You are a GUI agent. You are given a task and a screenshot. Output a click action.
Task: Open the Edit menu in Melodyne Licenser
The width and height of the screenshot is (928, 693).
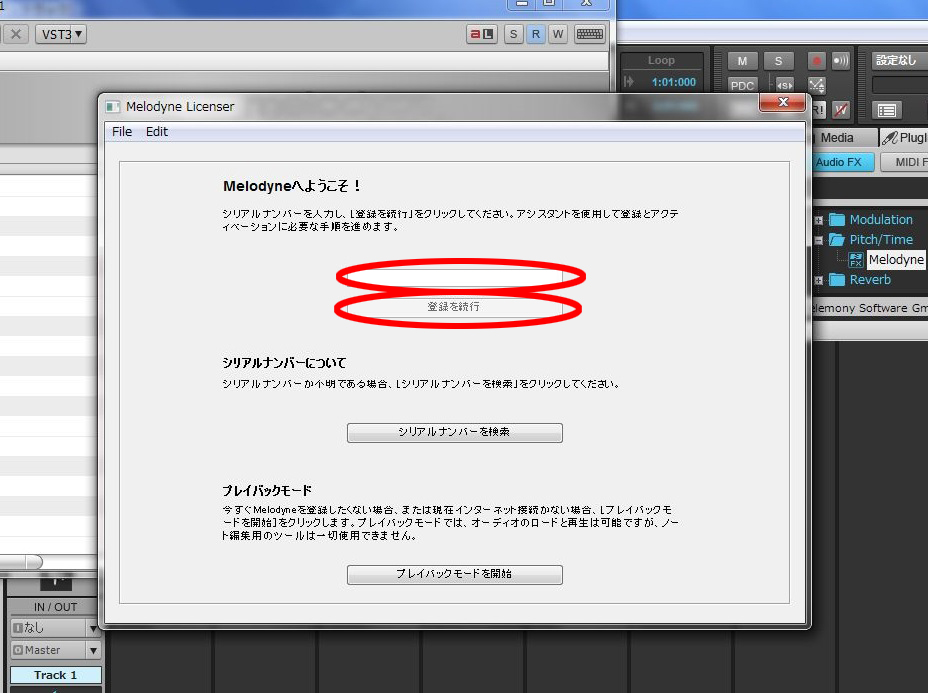(157, 131)
